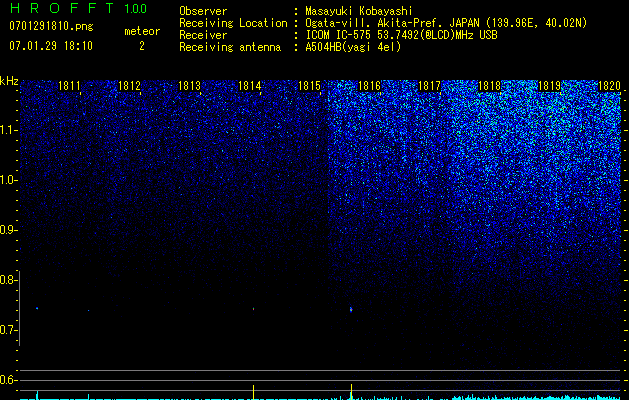The width and height of the screenshot is (629, 400).
Task: Click the 1817 time marker
Action: point(429,86)
